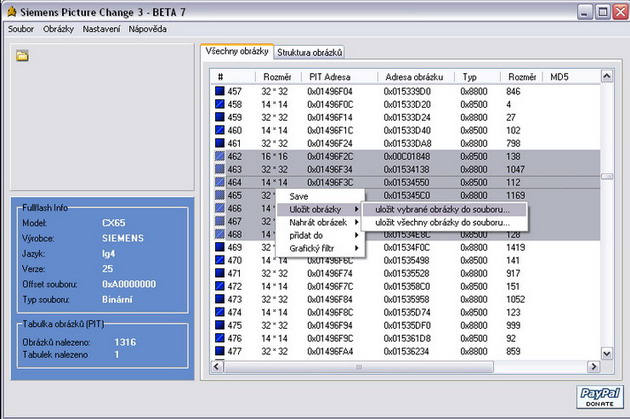Click the images found count 1316
Viewport: 630px width, 419px height.
point(125,342)
